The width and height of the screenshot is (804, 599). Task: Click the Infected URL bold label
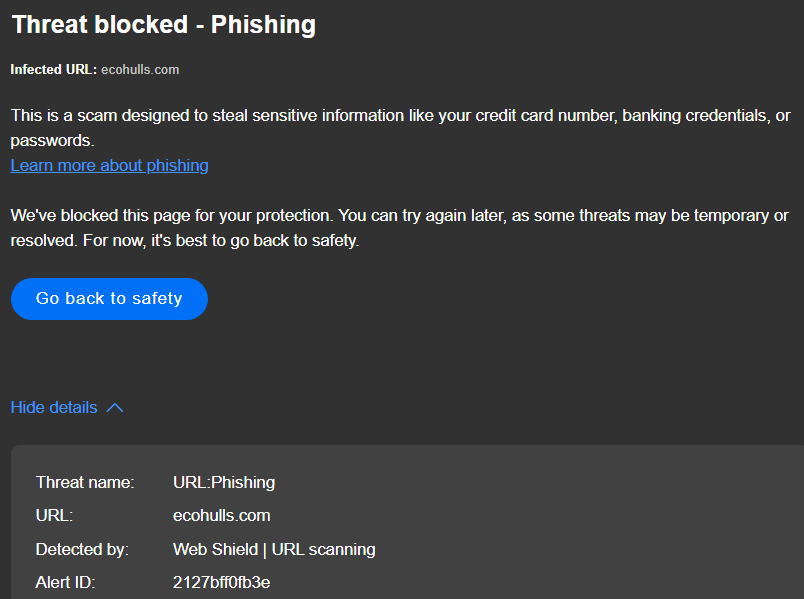pyautogui.click(x=54, y=70)
